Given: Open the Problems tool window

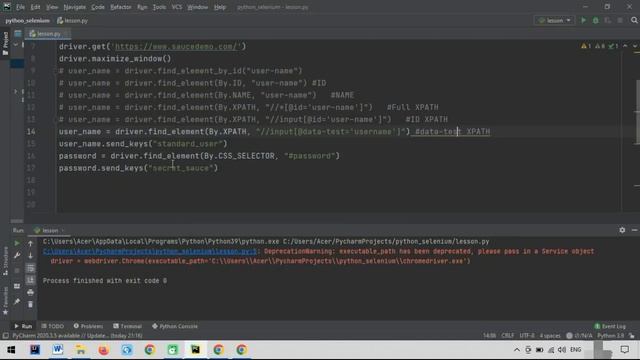Looking at the screenshot, I should (88, 326).
